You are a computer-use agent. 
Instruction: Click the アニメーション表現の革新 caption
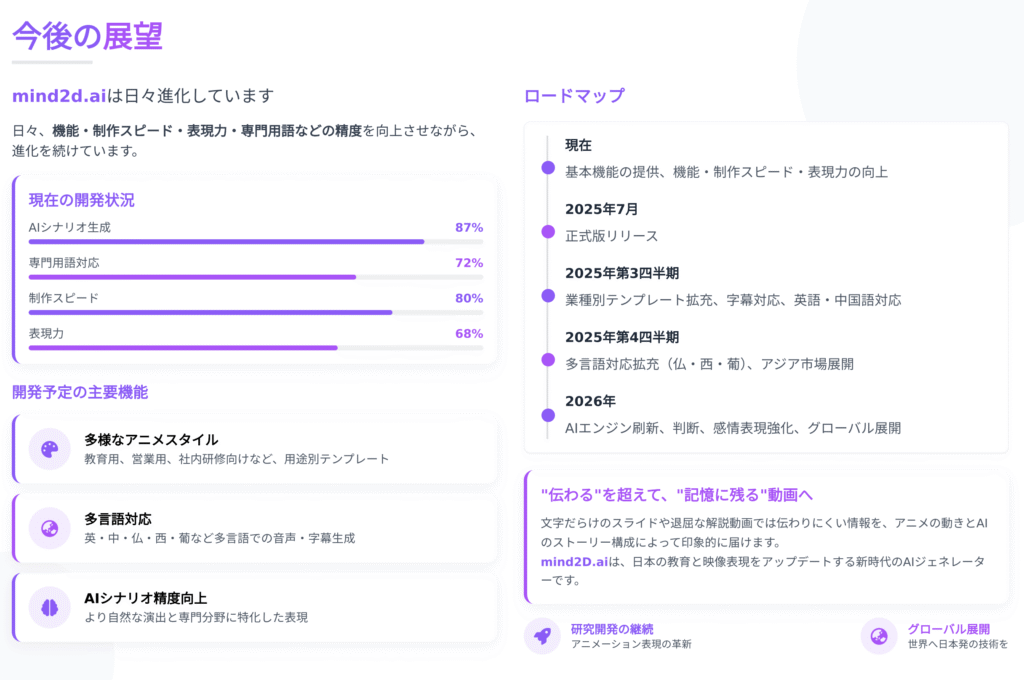pos(631,644)
